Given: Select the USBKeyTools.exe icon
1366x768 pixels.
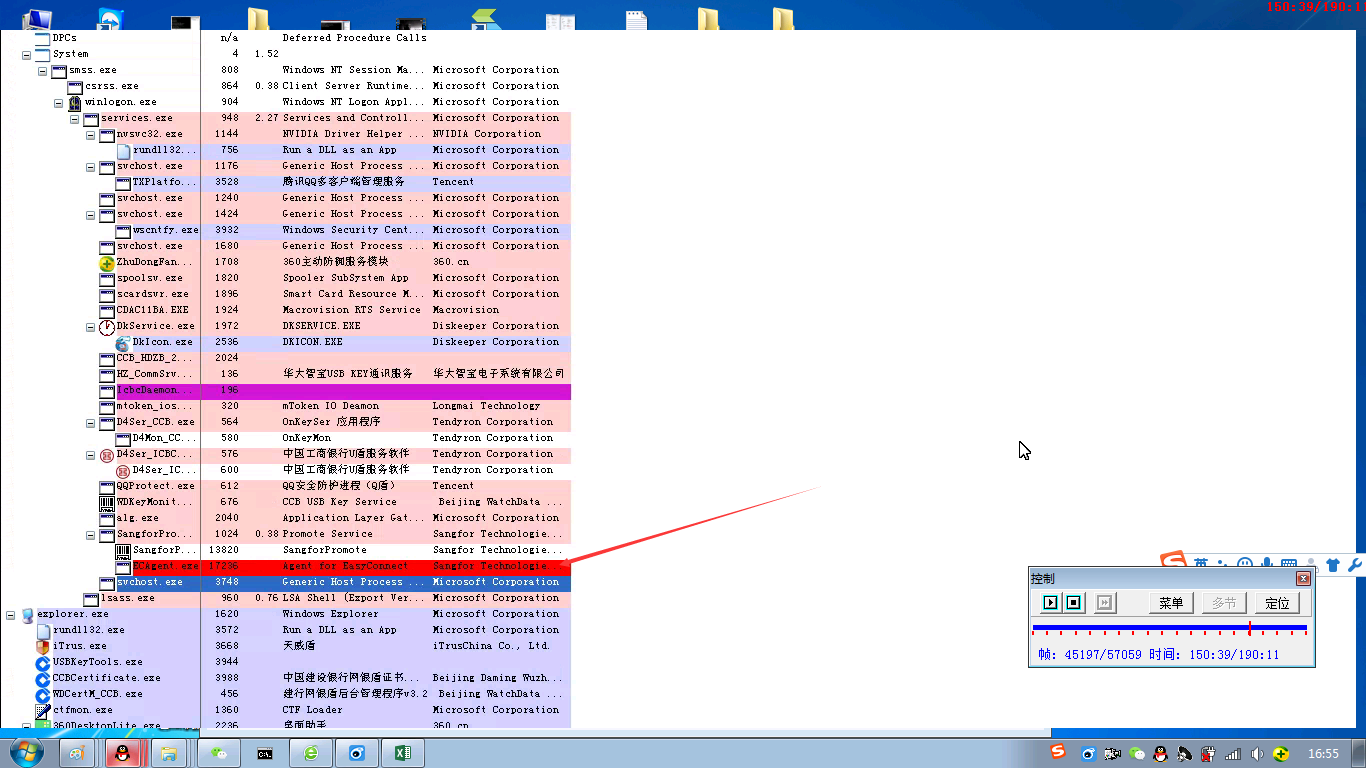Looking at the screenshot, I should (x=43, y=662).
